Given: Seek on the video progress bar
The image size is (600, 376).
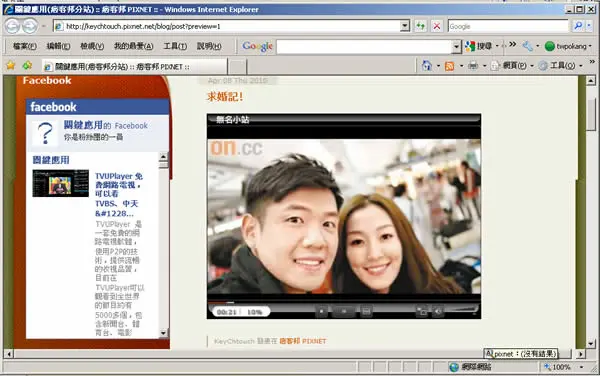Looking at the screenshot, I should (x=344, y=302).
